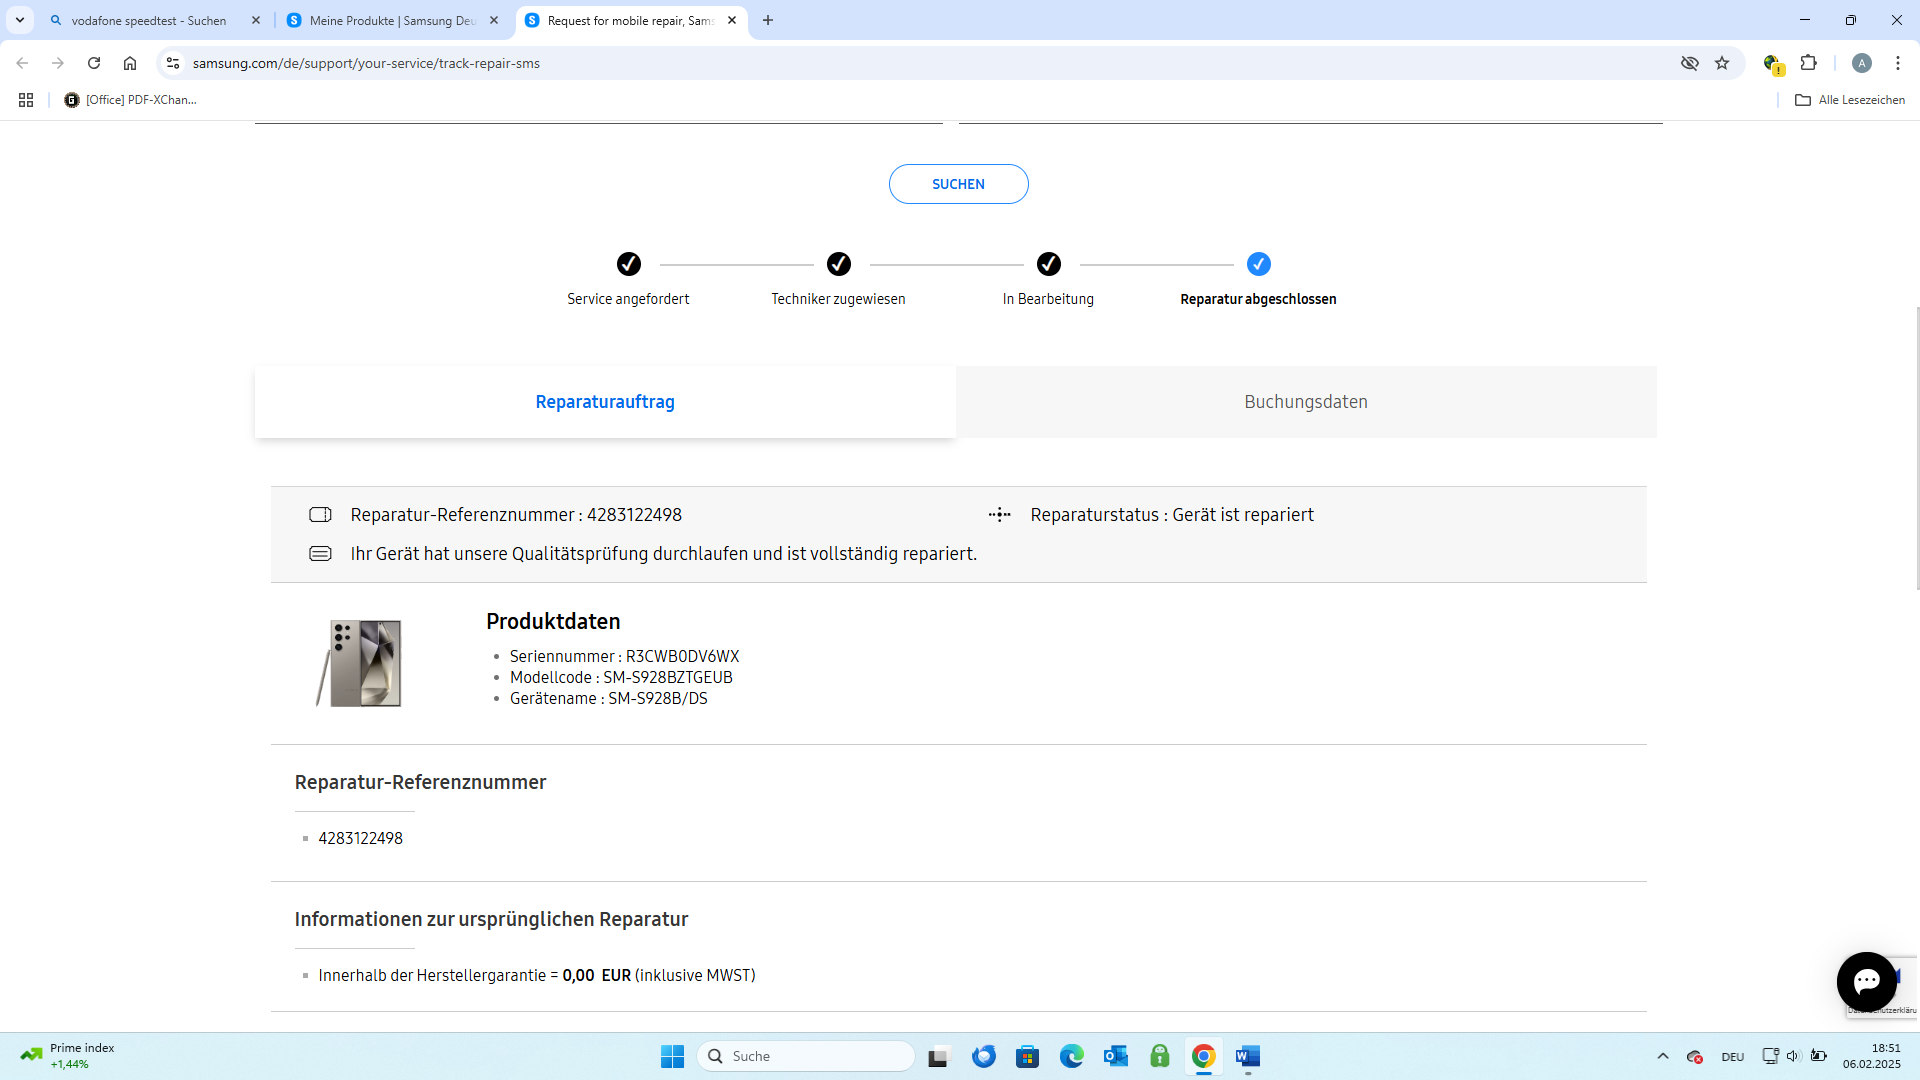Click the 'Service angefordert' checkmark step
This screenshot has height=1080, width=1920.
click(x=628, y=264)
